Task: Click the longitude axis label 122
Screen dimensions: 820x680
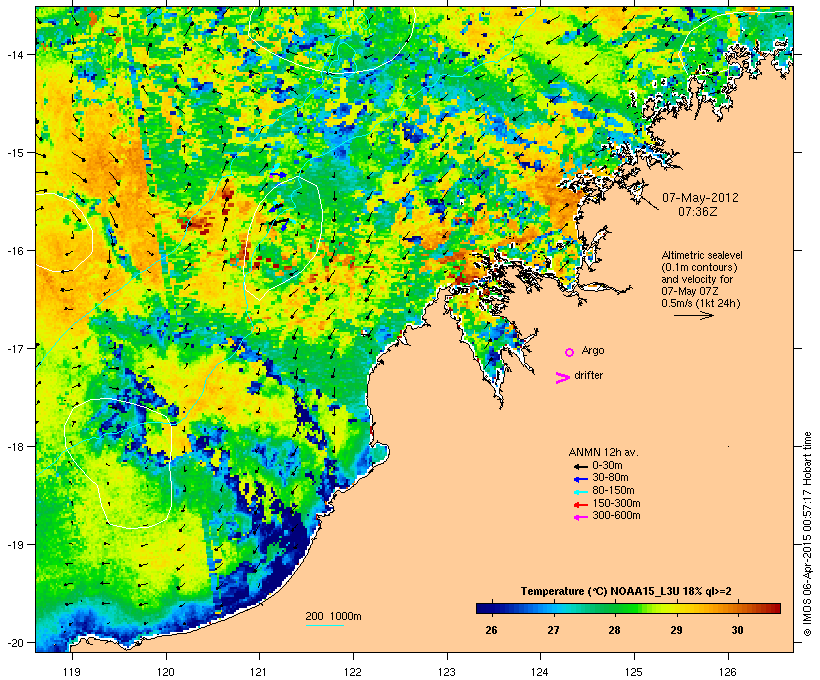Action: (x=353, y=672)
